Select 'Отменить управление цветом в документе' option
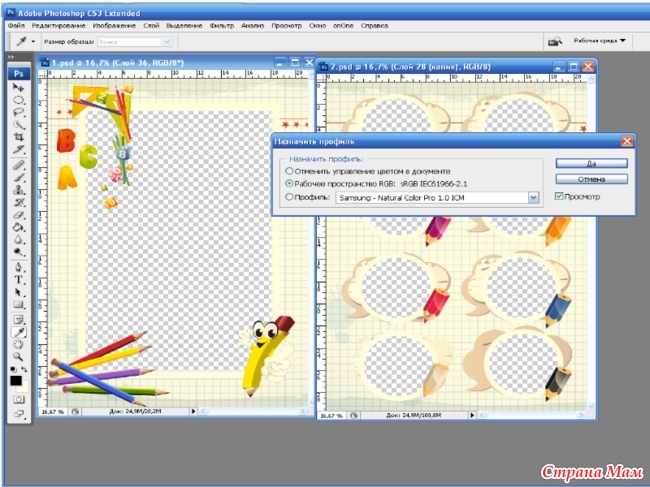The width and height of the screenshot is (650, 487). pos(290,171)
